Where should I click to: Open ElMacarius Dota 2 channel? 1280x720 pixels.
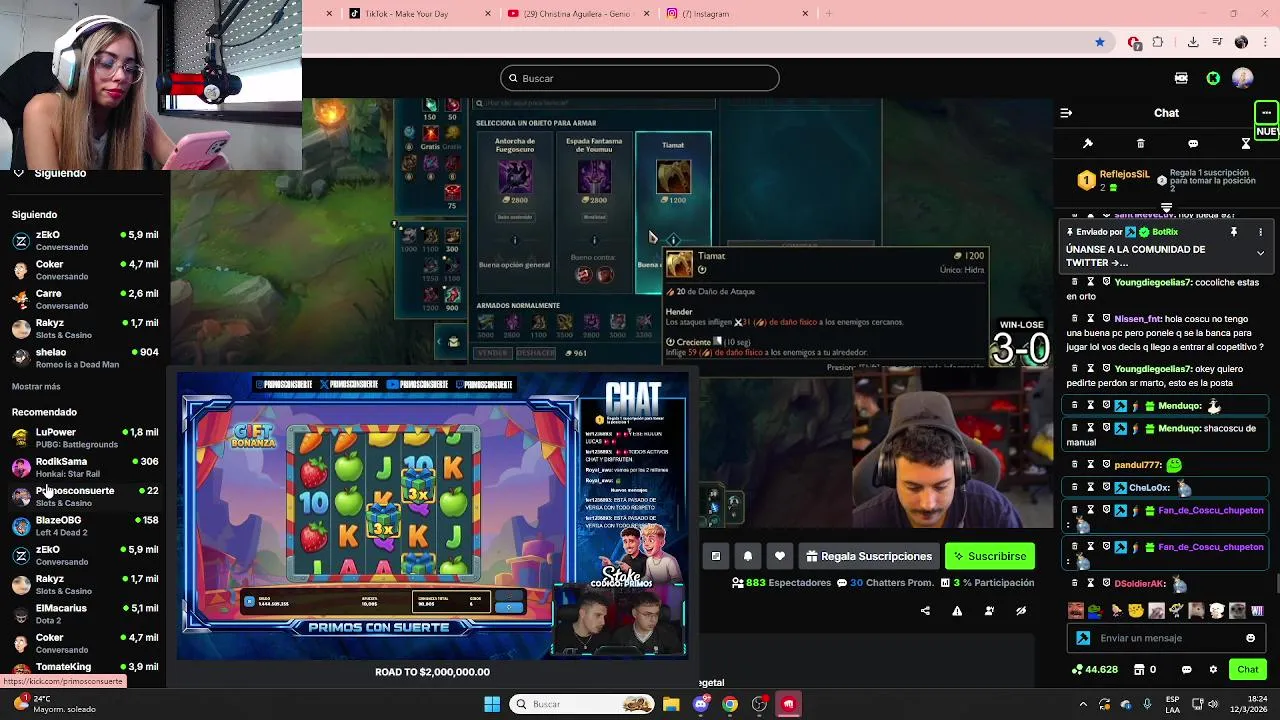85,614
